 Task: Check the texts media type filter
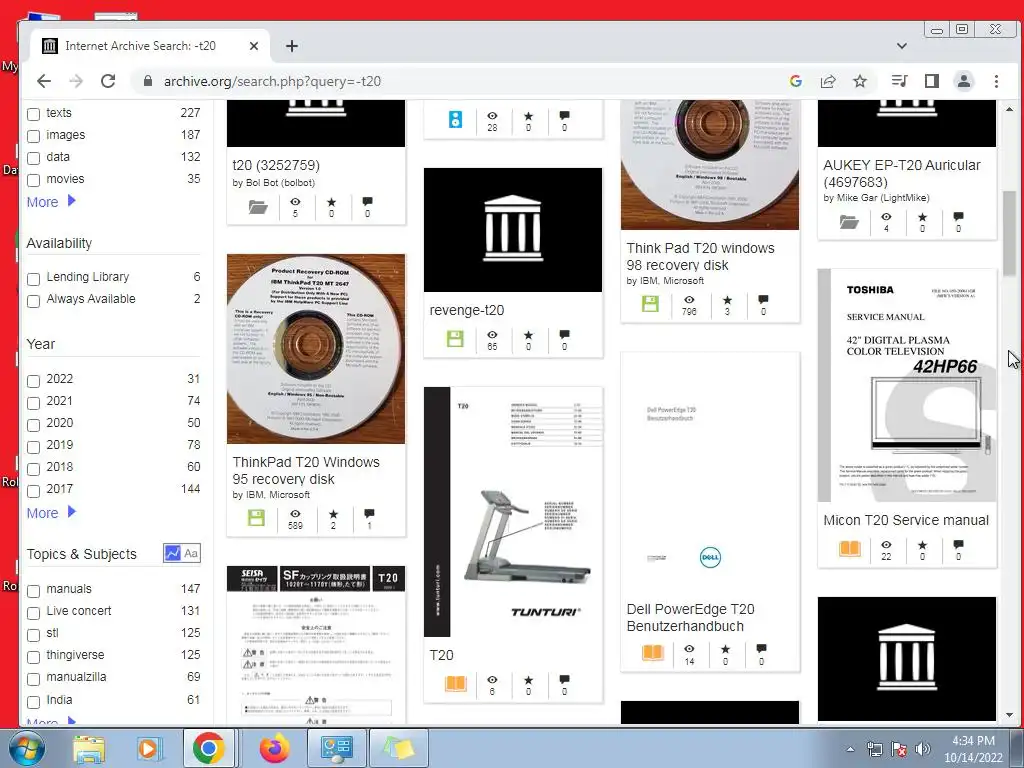[33, 114]
